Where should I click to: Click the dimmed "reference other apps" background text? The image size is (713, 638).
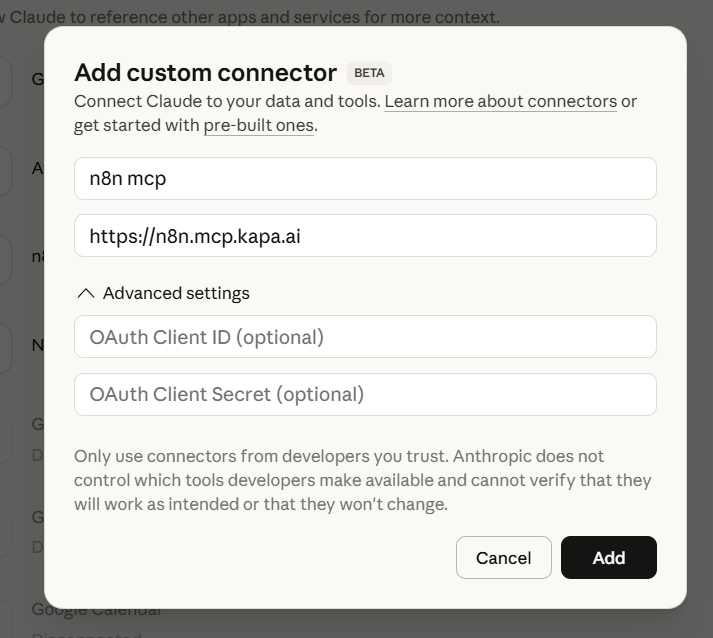[x=300, y=17]
